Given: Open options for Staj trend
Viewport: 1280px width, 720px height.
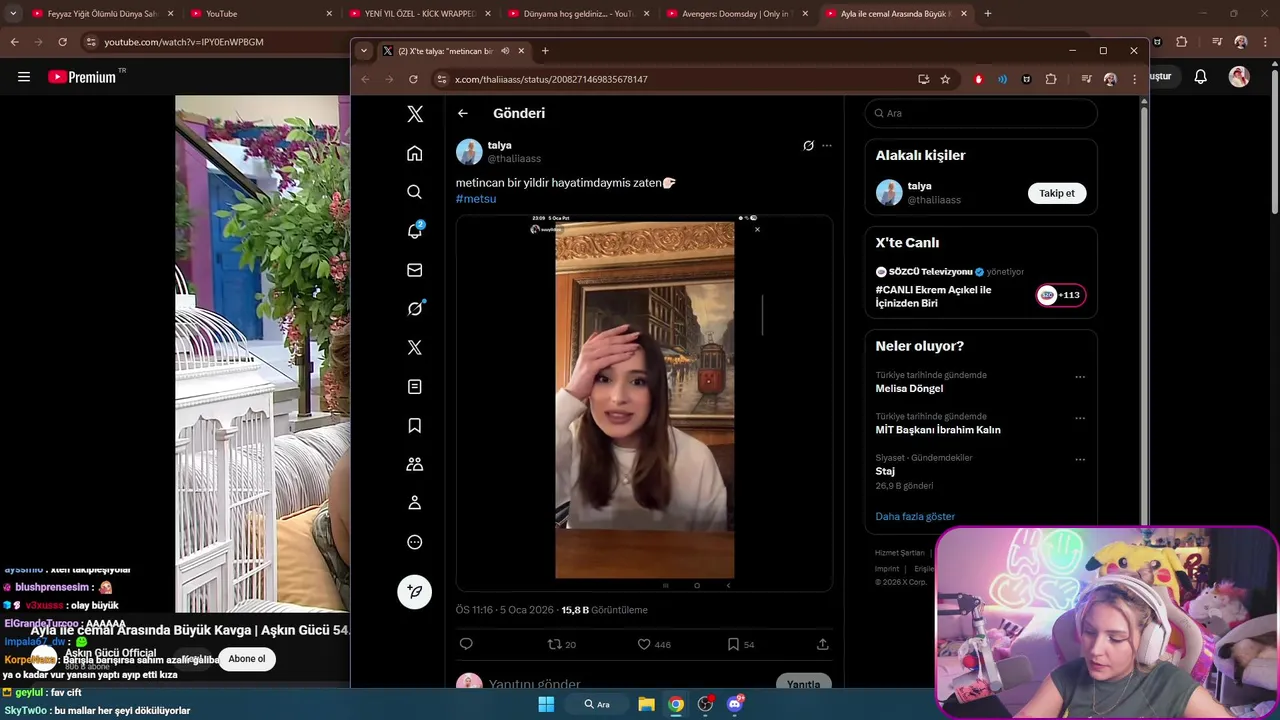Looking at the screenshot, I should click(1080, 460).
